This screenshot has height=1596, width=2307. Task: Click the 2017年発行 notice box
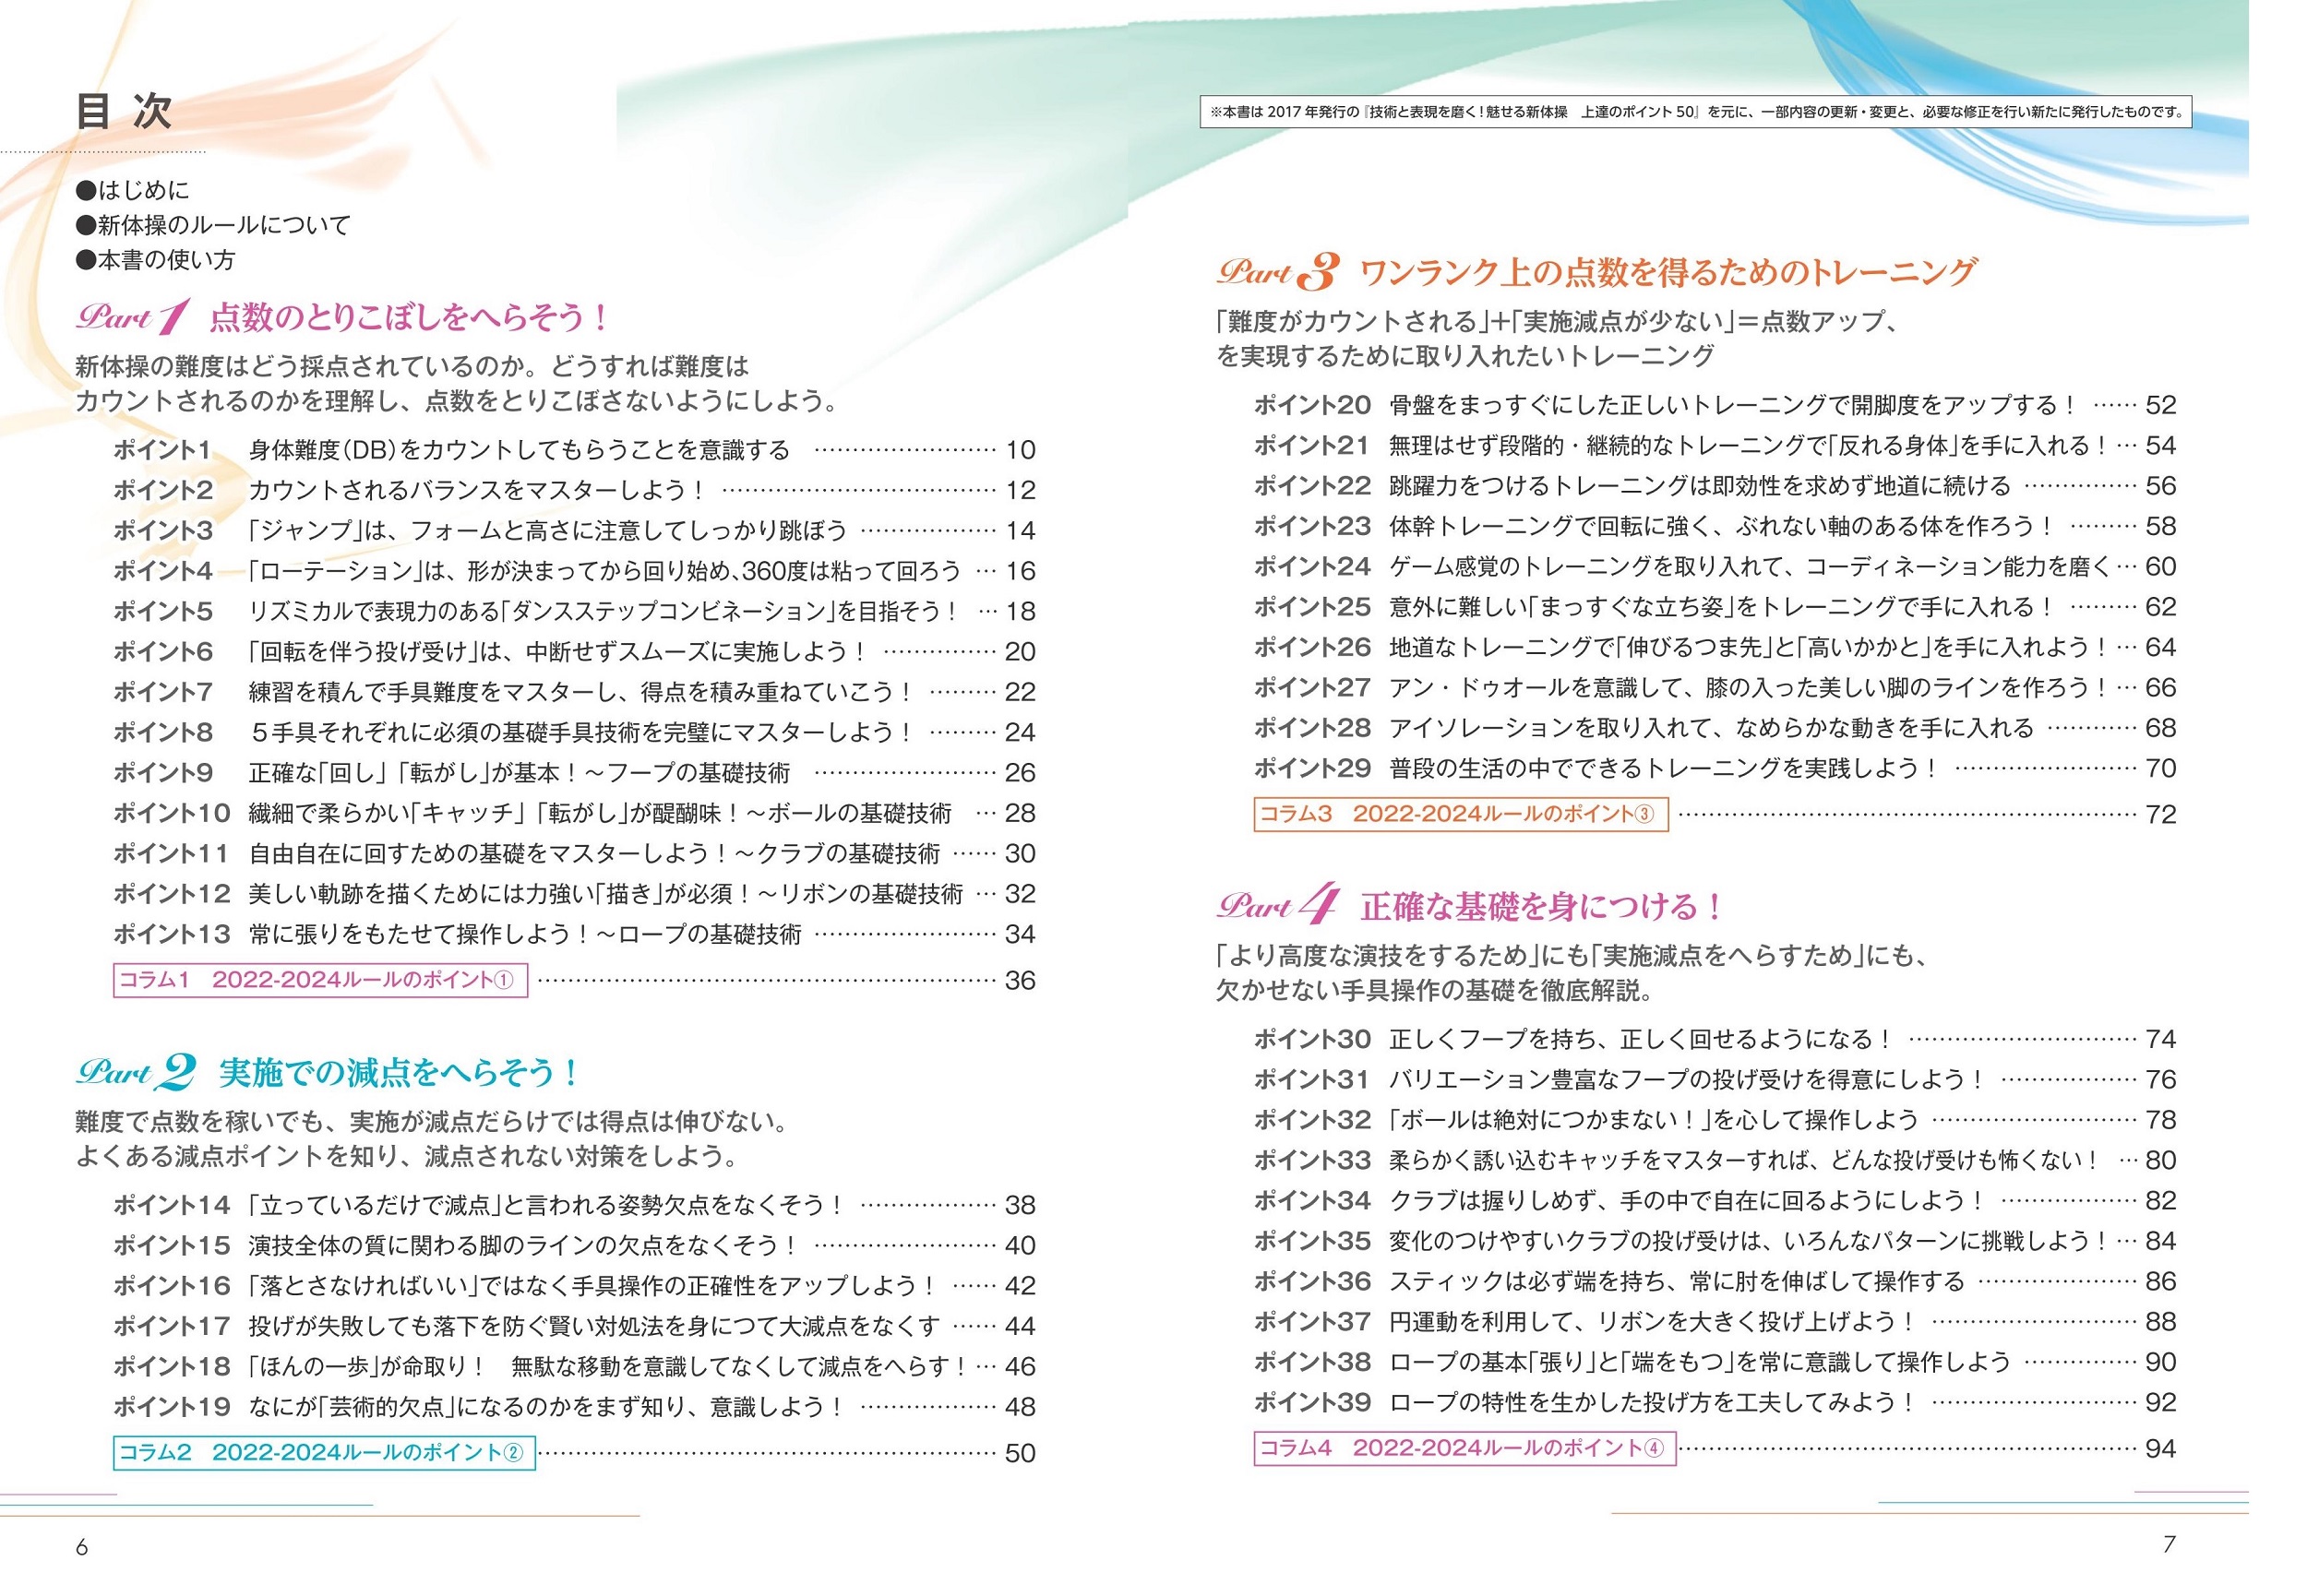1695,112
